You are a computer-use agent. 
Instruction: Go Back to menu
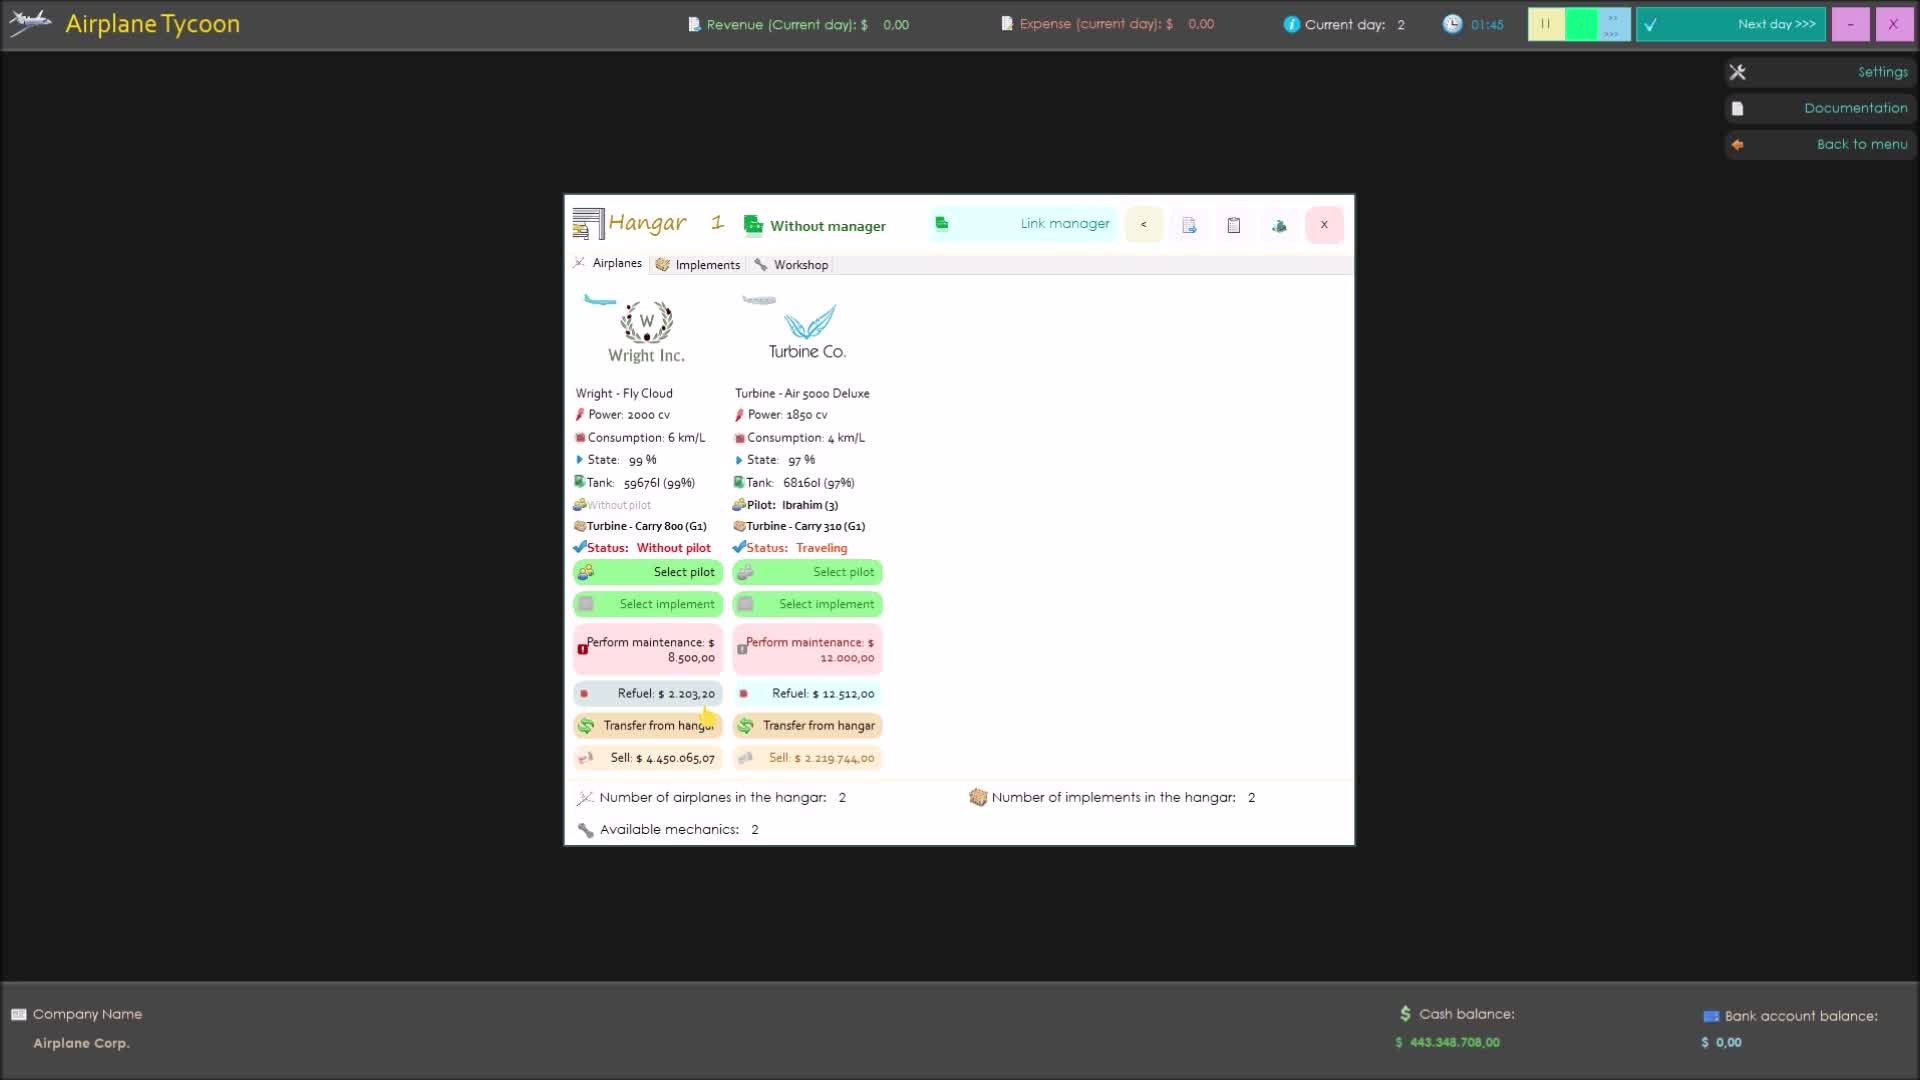[x=1820, y=144]
